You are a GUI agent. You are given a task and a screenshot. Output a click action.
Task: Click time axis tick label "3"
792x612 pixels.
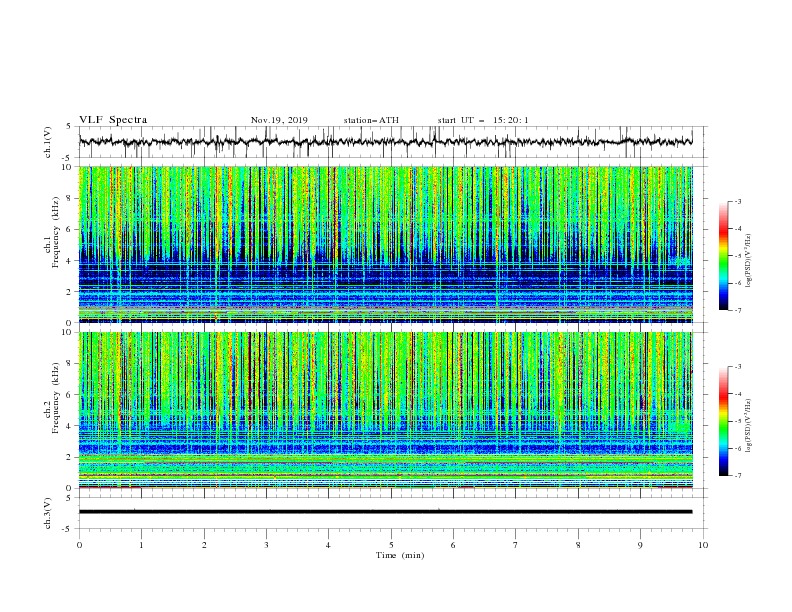click(x=266, y=545)
